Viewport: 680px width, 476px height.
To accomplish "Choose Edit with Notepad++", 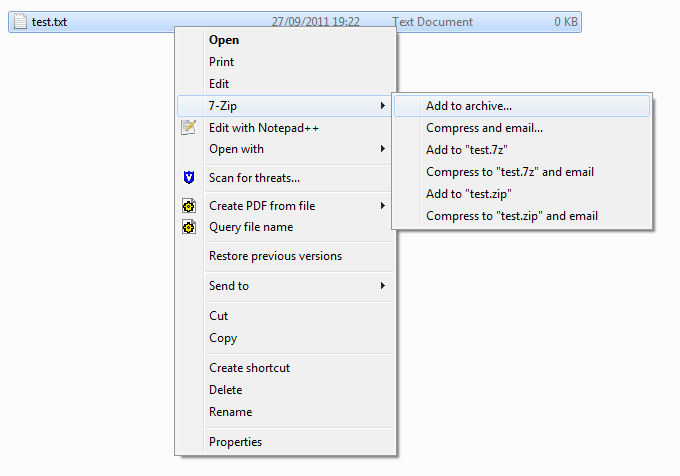I will [x=284, y=128].
